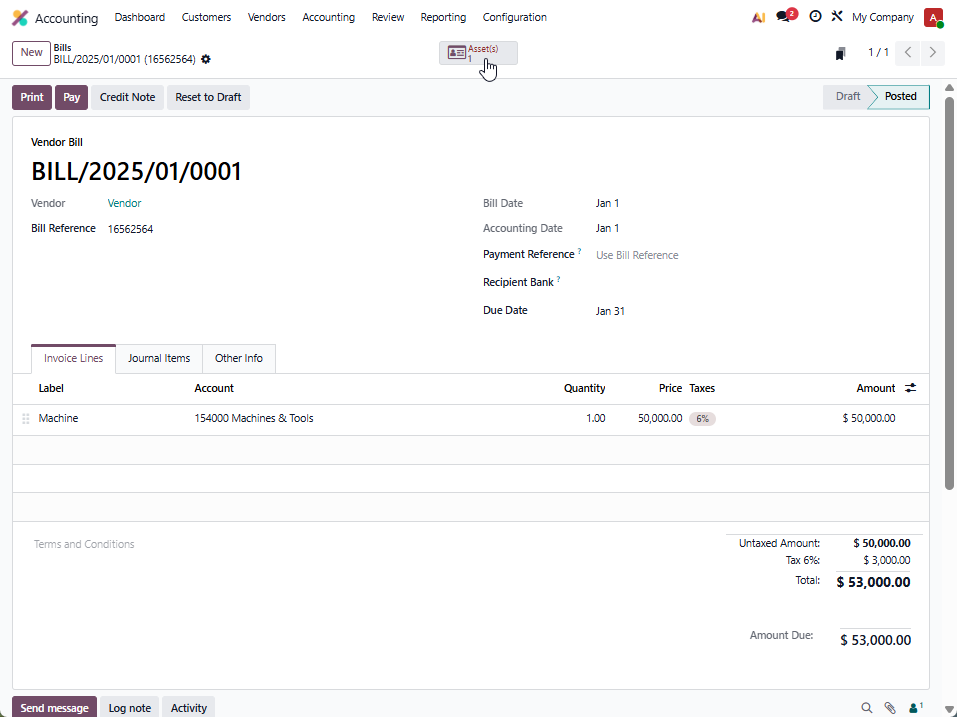
Task: Open the column settings adjuster icon
Action: point(910,388)
